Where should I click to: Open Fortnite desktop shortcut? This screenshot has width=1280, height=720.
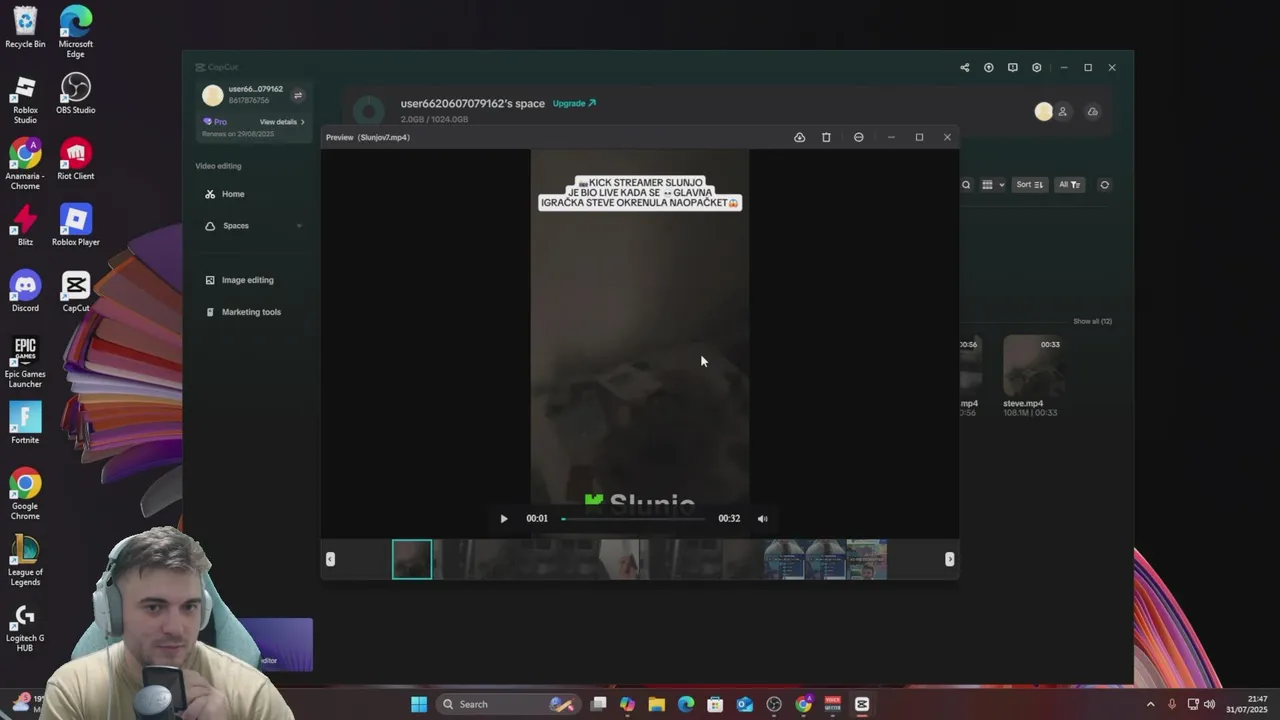coord(25,423)
